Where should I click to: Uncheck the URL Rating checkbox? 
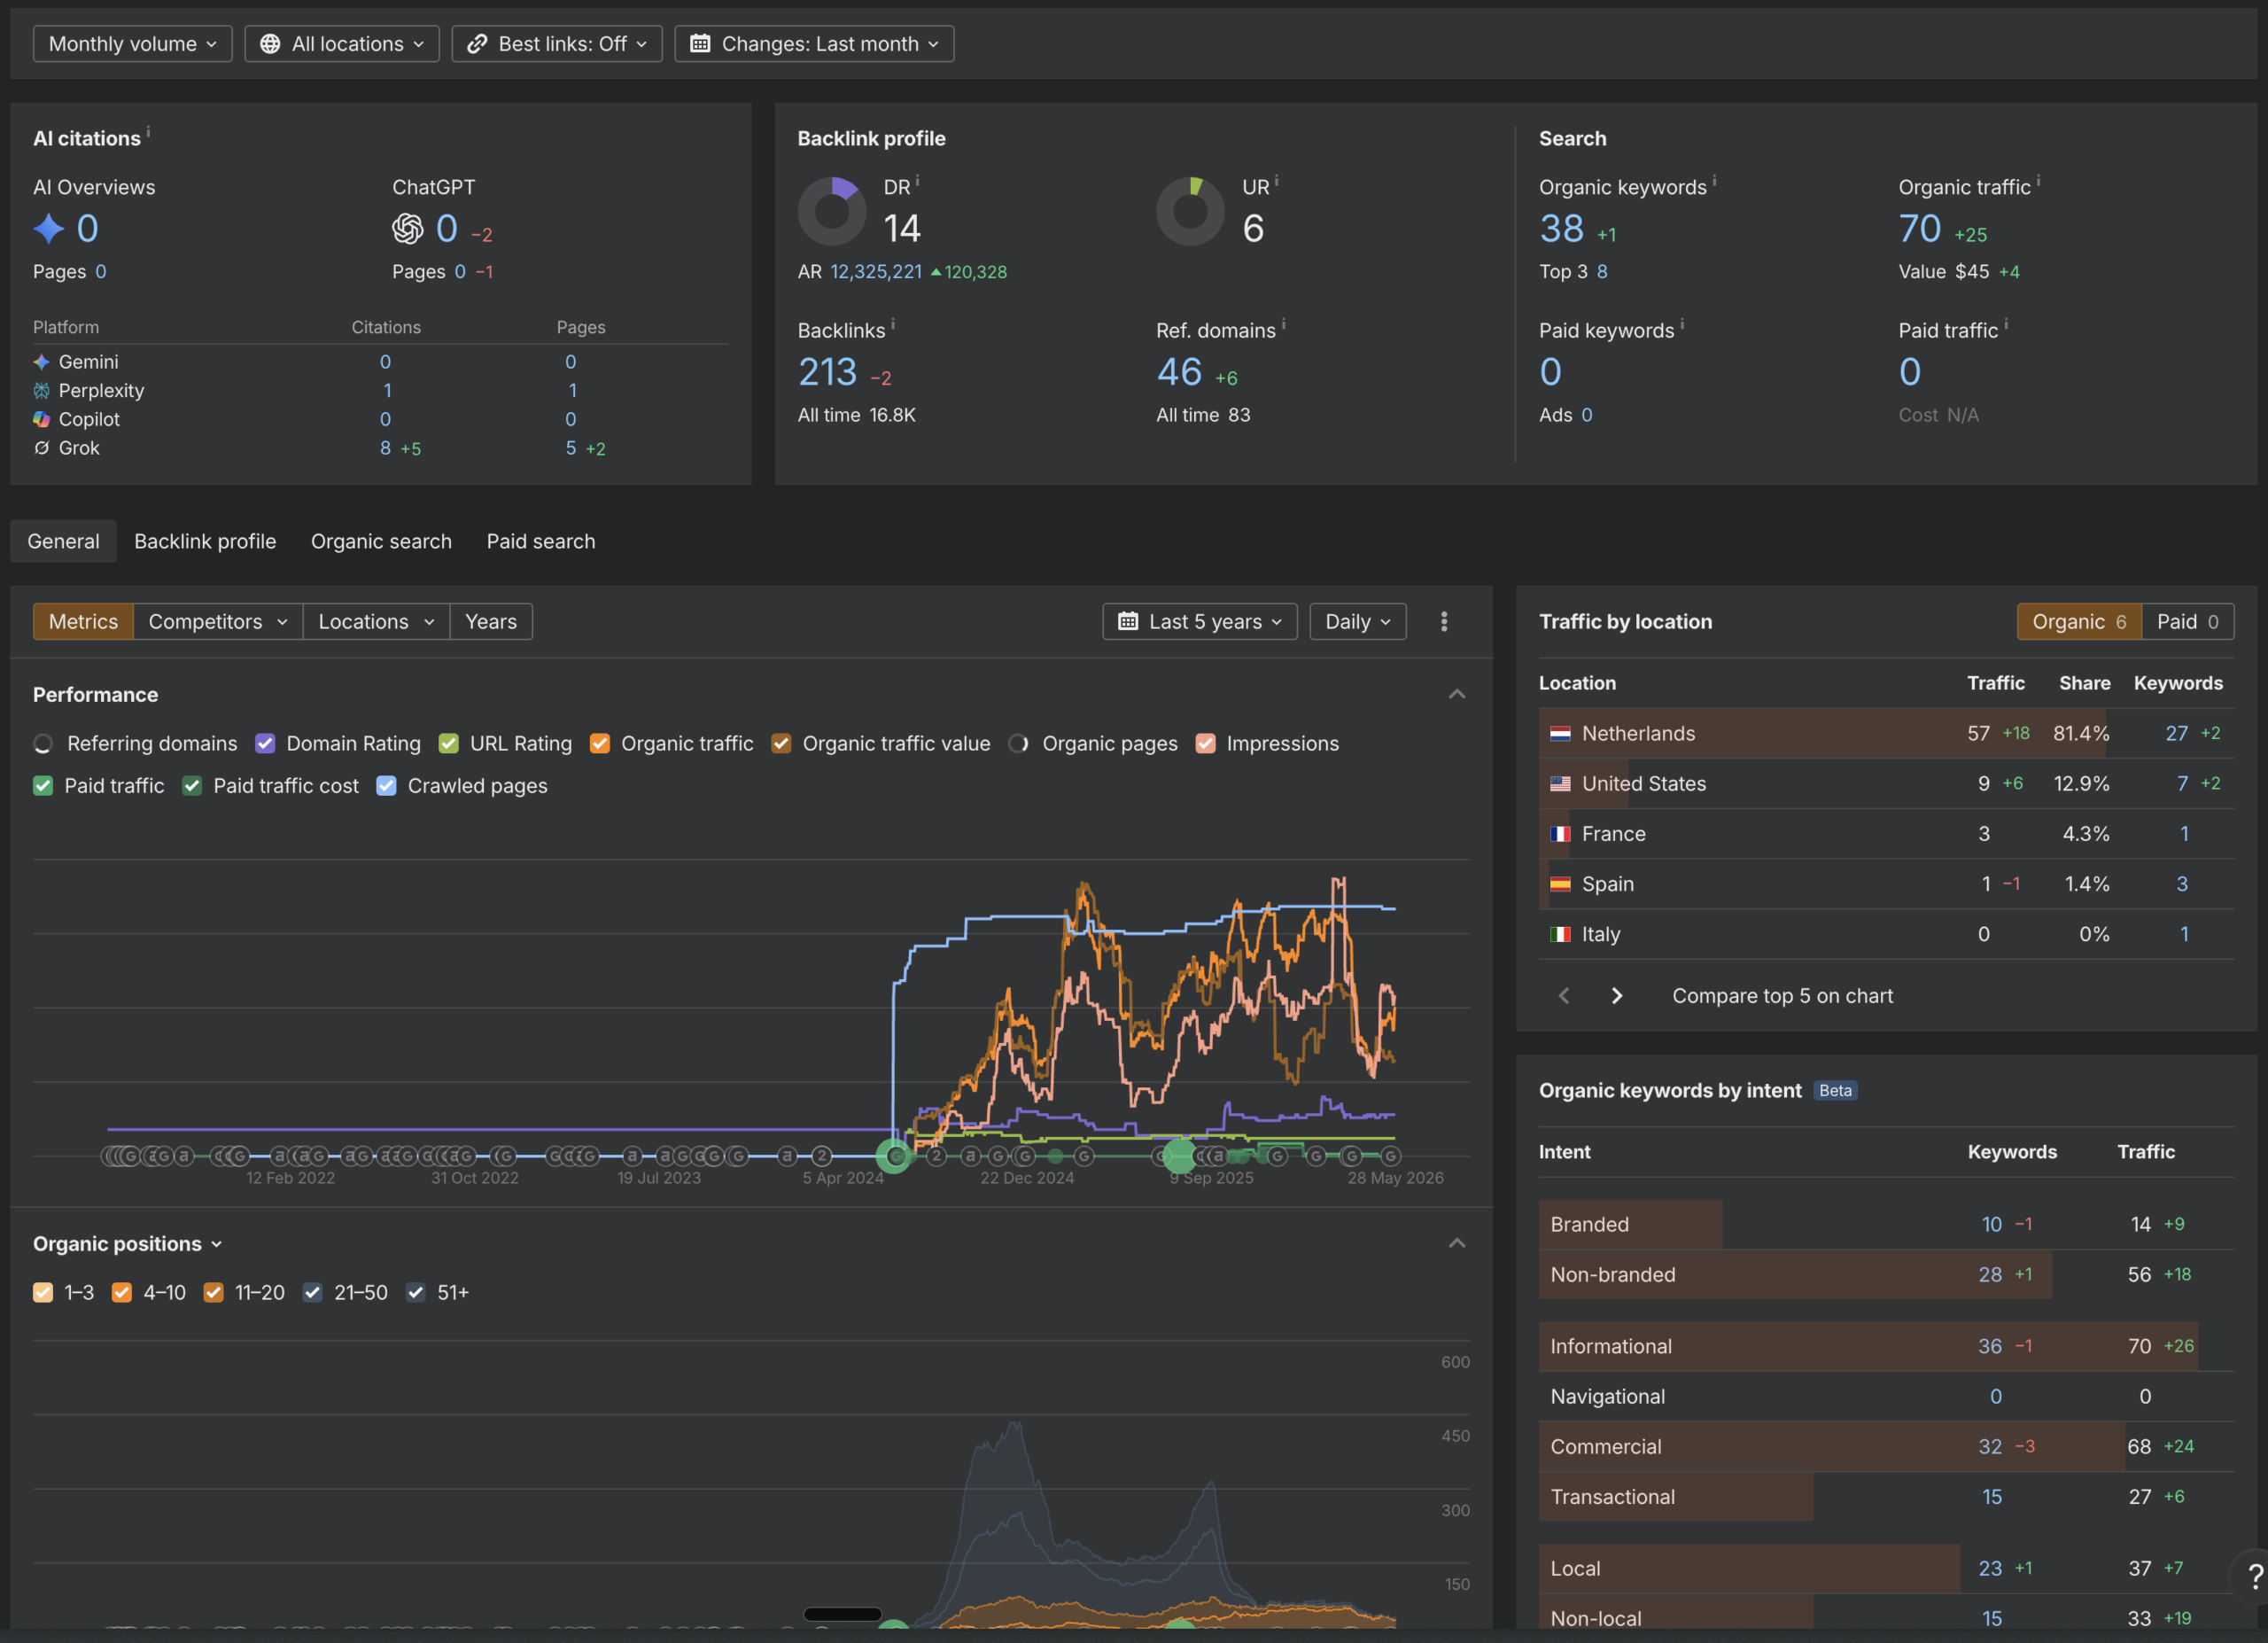449,744
